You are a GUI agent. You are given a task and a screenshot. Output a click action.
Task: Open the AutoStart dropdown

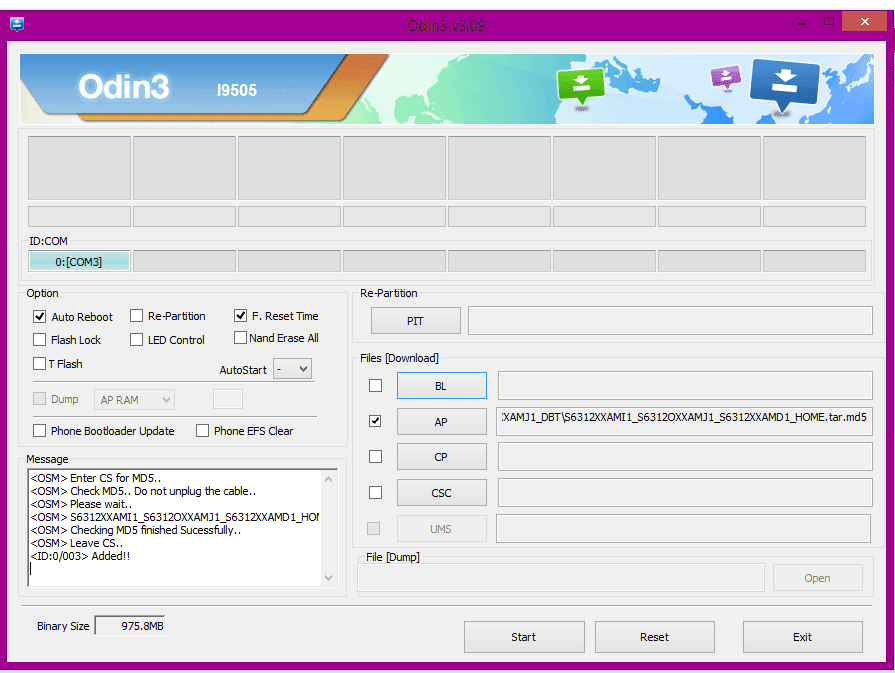[x=292, y=369]
